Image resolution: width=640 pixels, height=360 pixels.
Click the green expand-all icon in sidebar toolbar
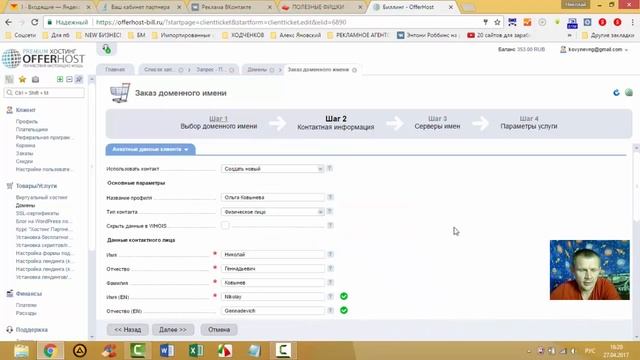(x=60, y=79)
